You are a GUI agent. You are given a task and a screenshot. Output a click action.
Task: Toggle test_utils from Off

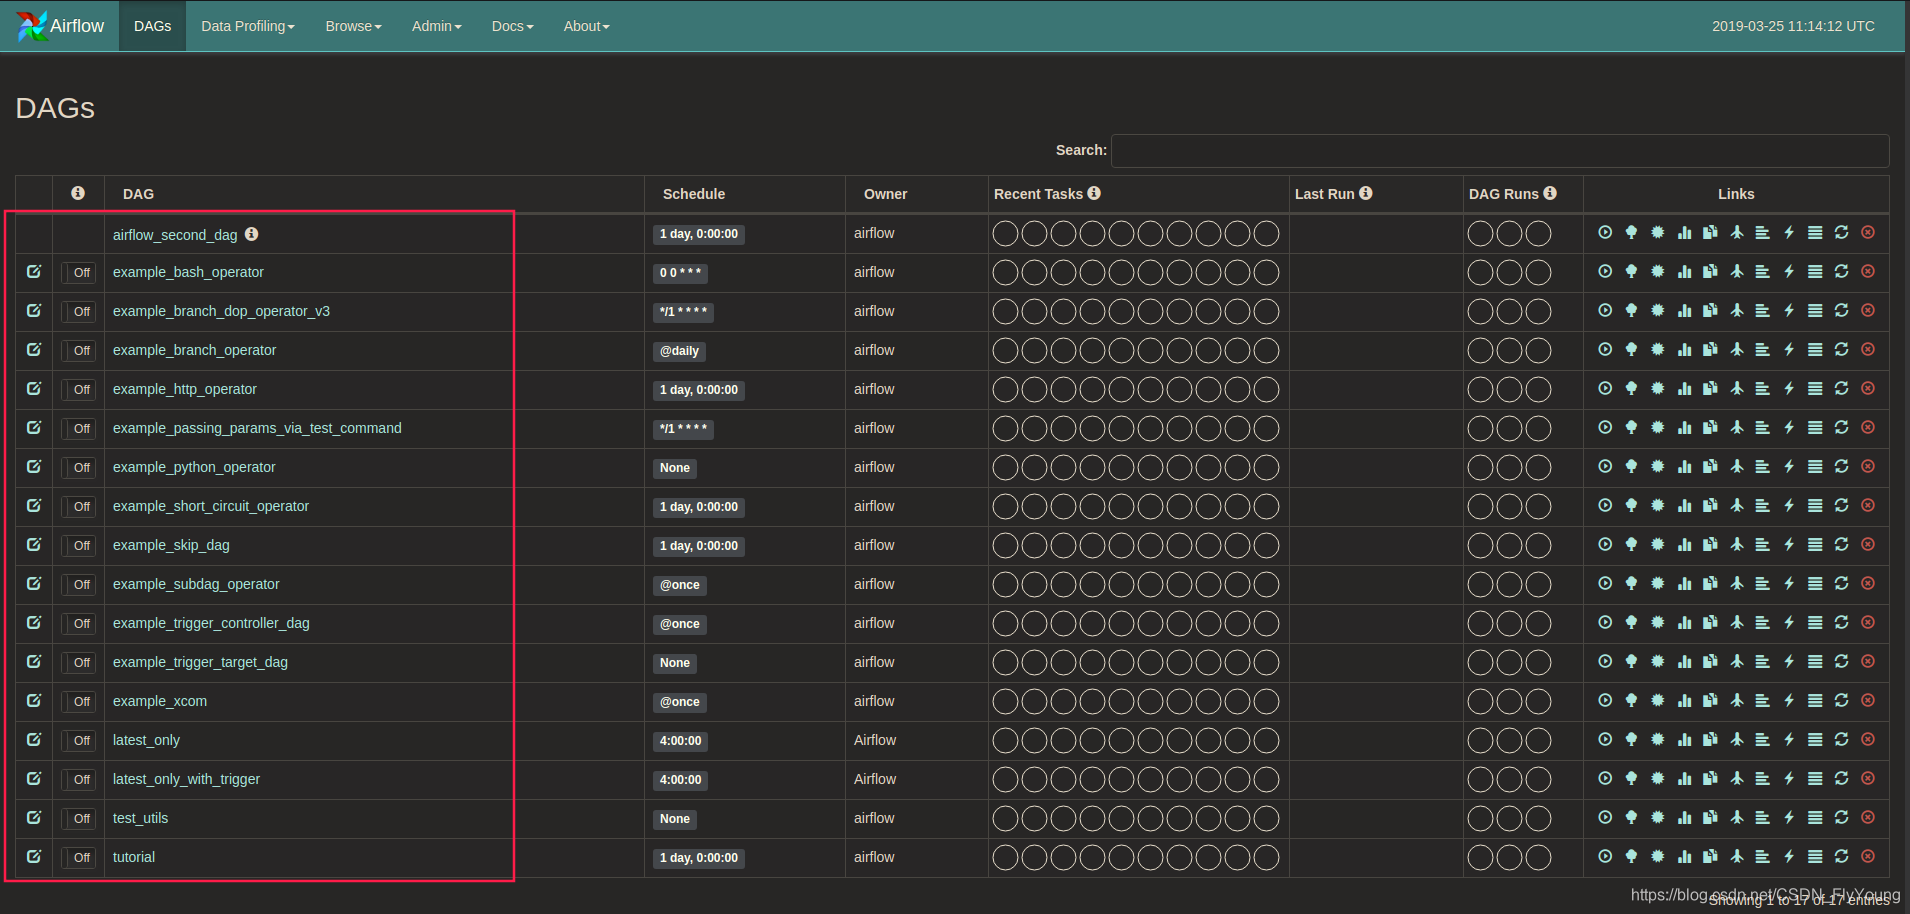point(79,819)
